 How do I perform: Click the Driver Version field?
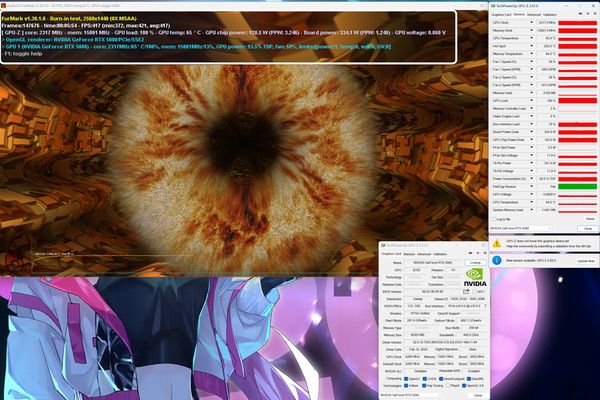click(x=445, y=342)
